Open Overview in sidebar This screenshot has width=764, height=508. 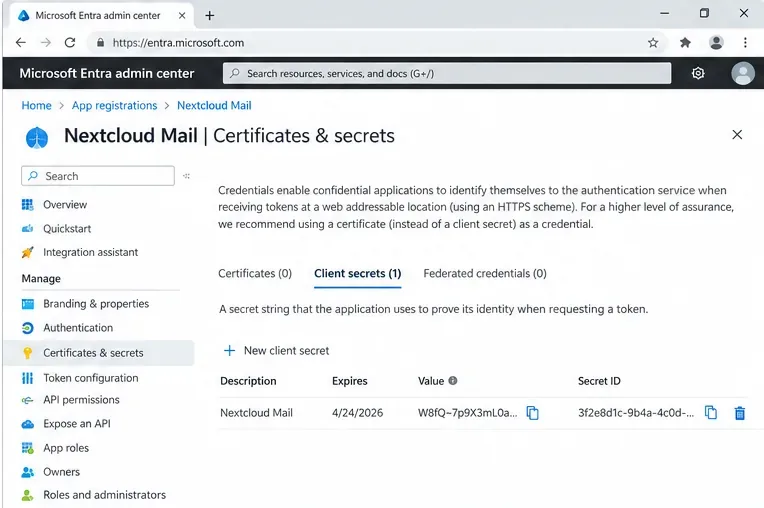(x=65, y=205)
